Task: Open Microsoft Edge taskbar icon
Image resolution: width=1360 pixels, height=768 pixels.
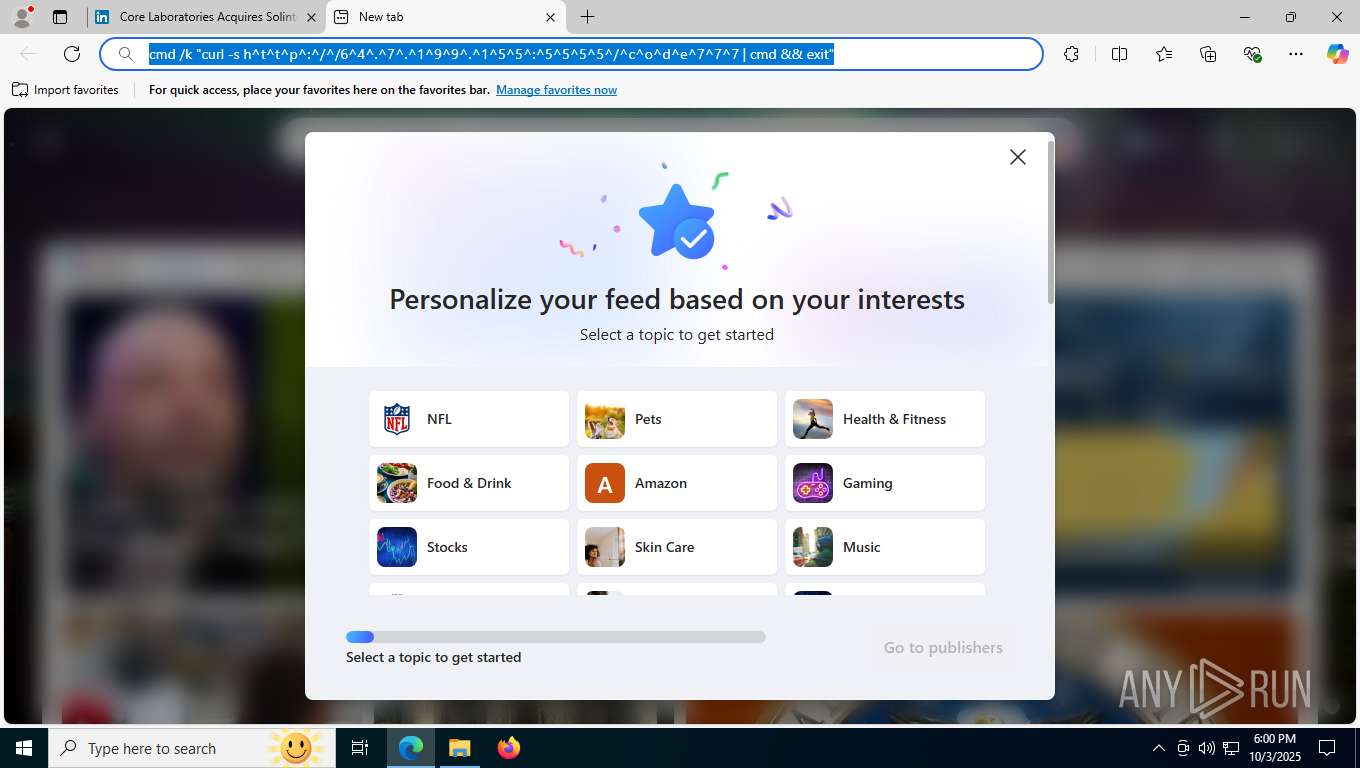Action: [x=411, y=748]
